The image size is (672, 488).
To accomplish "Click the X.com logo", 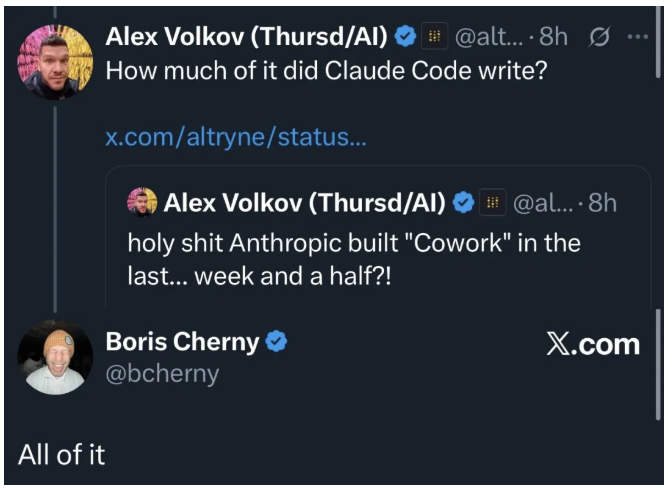I will [593, 344].
